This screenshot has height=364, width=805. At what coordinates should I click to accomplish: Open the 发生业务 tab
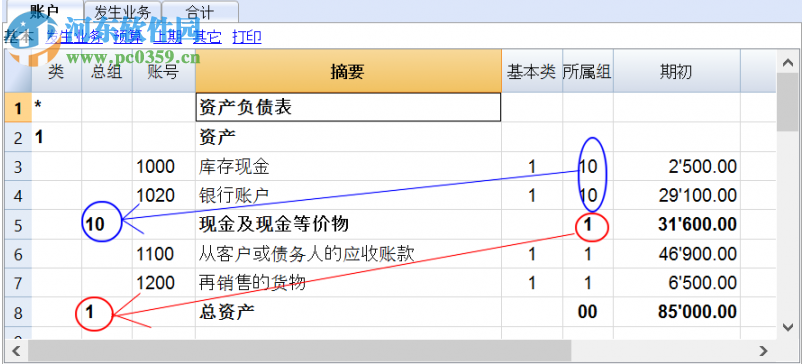123,11
